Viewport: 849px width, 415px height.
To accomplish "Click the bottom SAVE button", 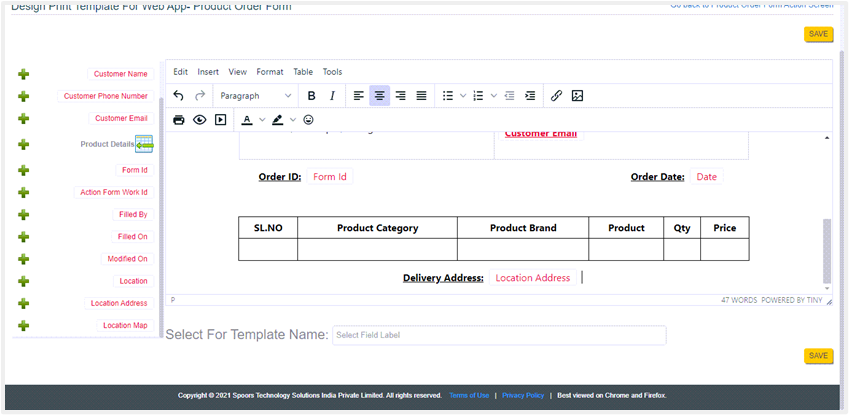I will pos(818,356).
